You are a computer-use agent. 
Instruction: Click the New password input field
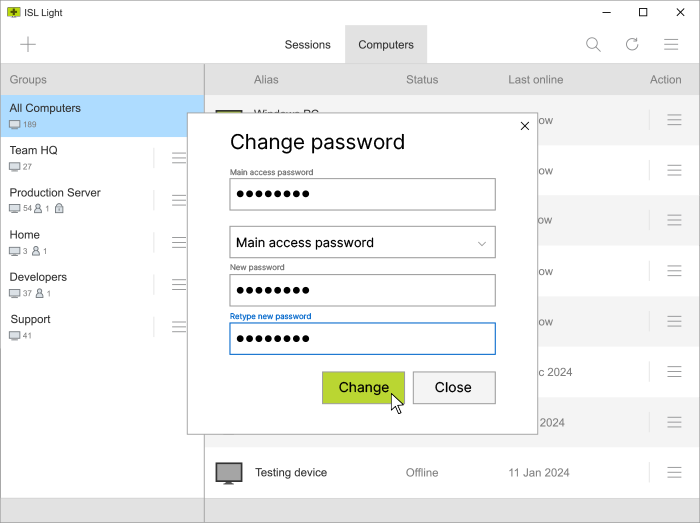pyautogui.click(x=362, y=290)
